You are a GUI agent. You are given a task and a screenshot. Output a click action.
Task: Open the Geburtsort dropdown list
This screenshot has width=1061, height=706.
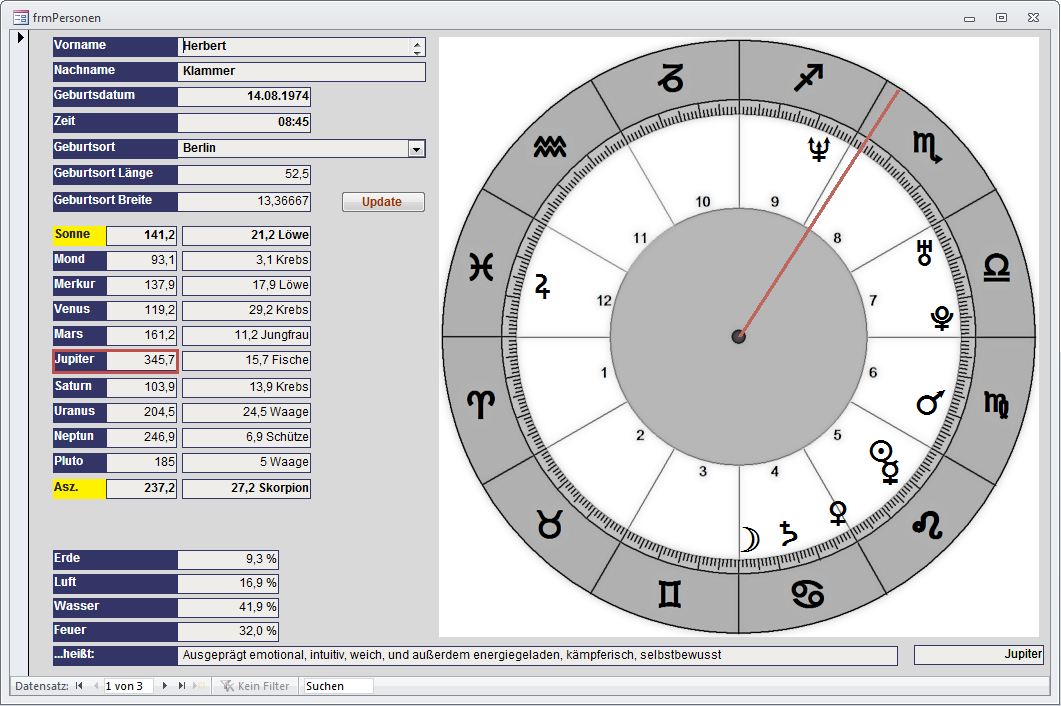[x=416, y=149]
